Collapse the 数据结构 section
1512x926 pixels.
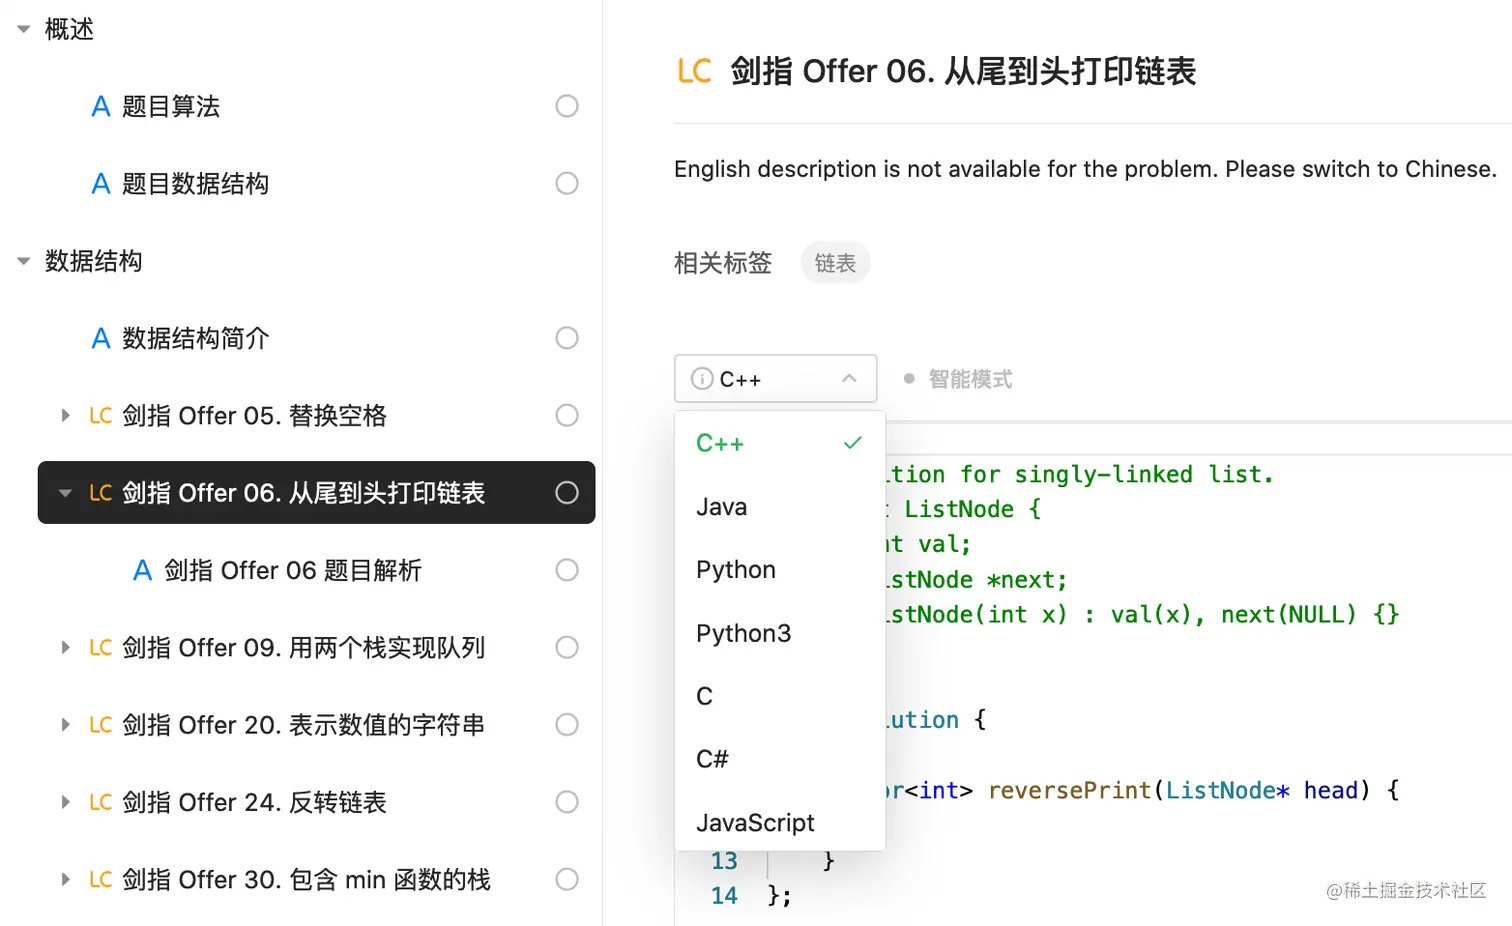tap(24, 262)
